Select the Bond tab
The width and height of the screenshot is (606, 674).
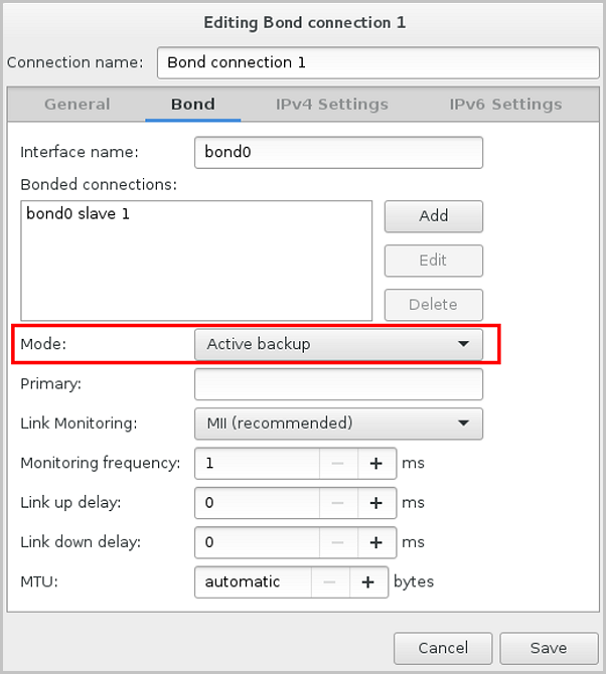193,104
